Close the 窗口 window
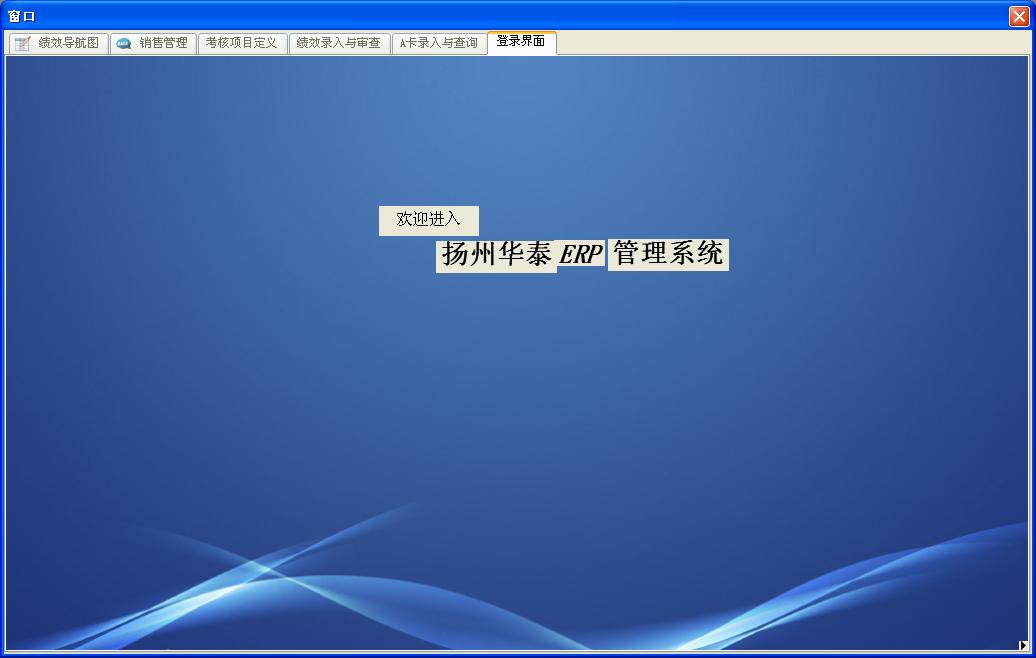The height and width of the screenshot is (658, 1036). pyautogui.click(x=1019, y=16)
